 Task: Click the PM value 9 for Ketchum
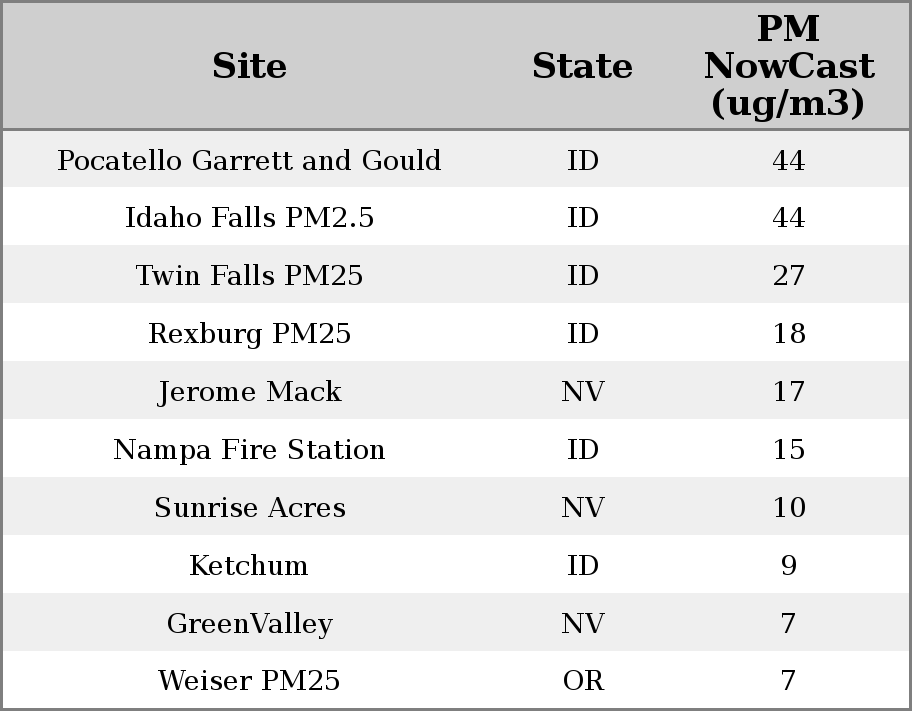tap(788, 566)
